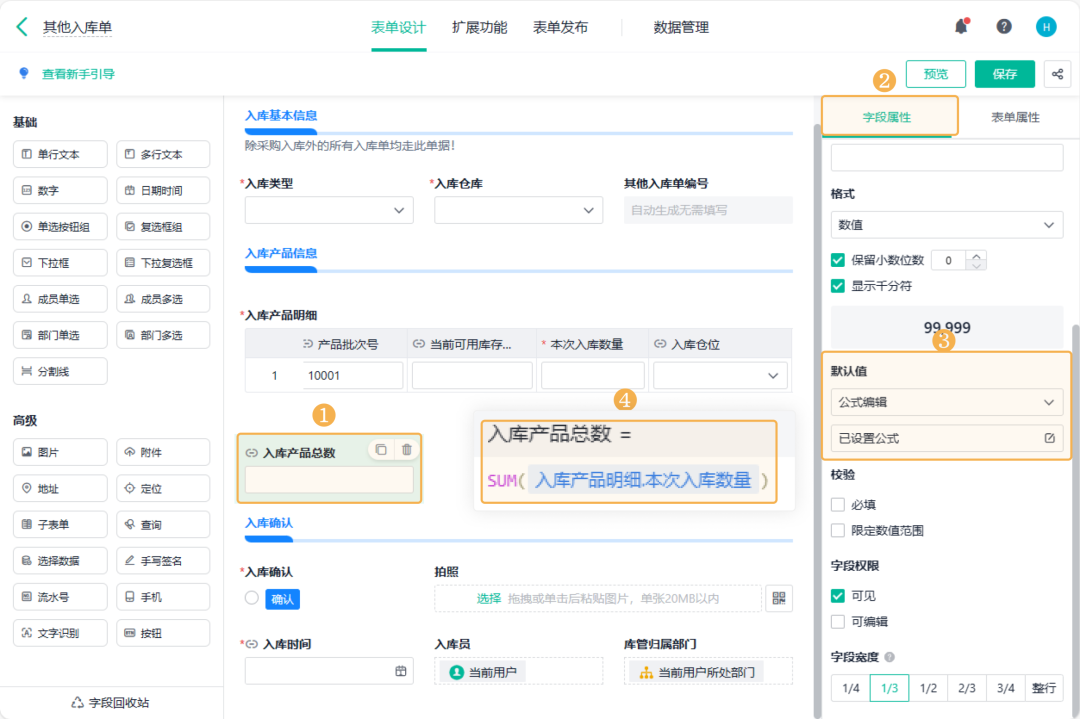Switch to 数据管理 tab
The image size is (1080, 719).
(x=681, y=28)
